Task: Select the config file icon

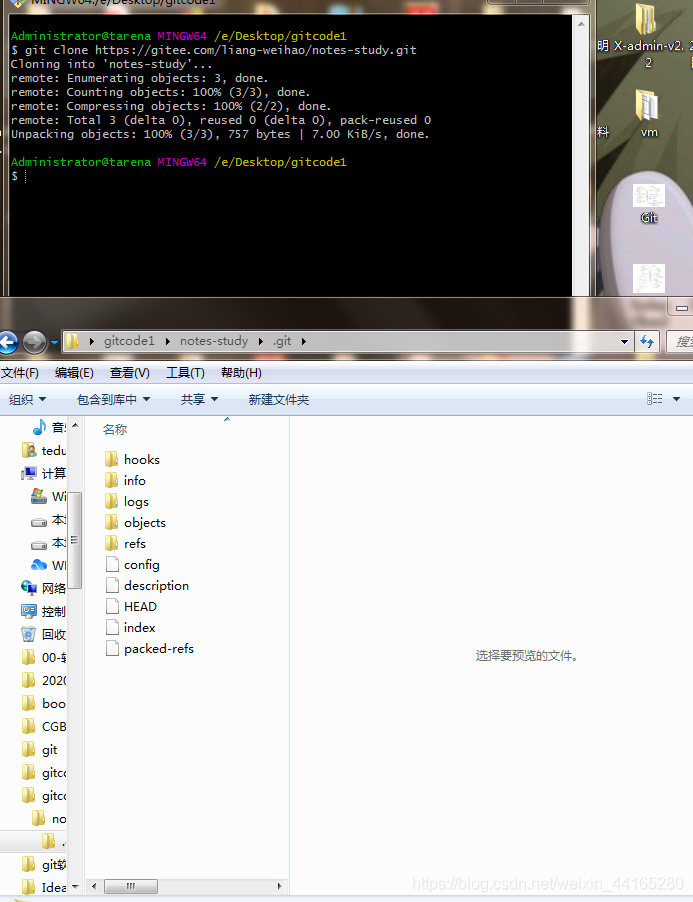Action: pyautogui.click(x=113, y=564)
